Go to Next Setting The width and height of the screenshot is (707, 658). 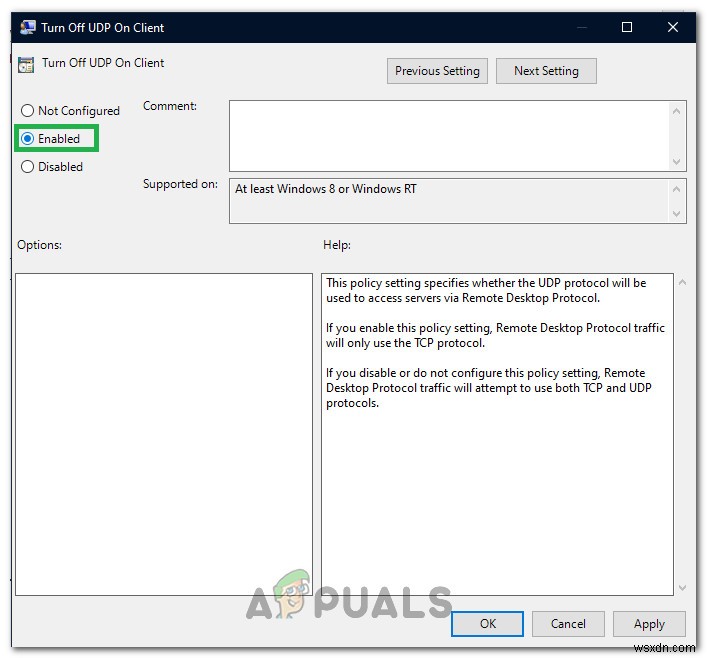point(546,71)
